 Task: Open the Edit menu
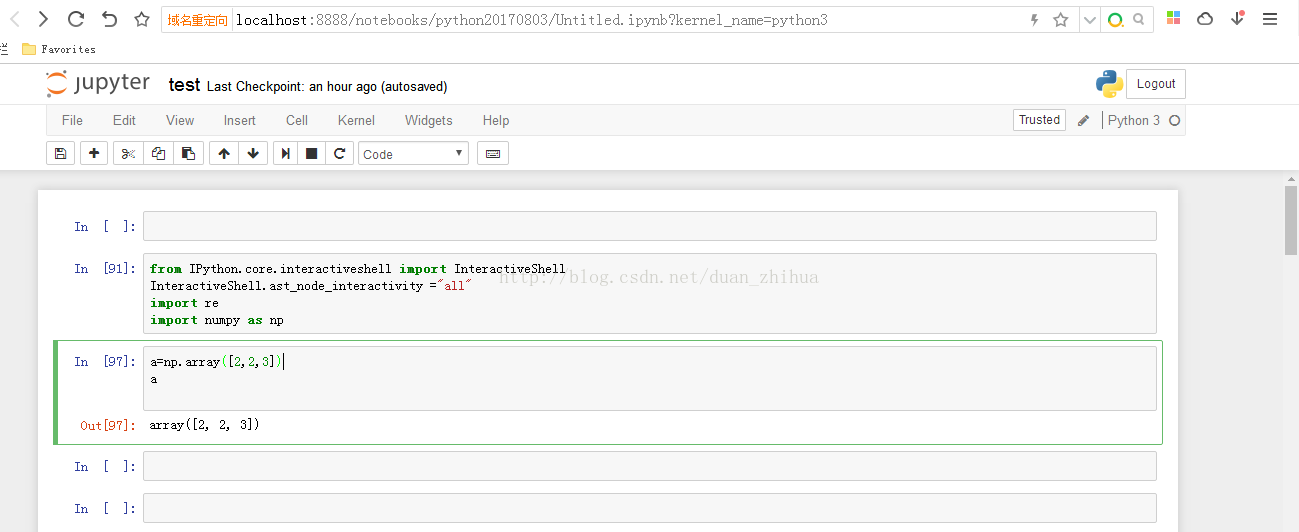pyautogui.click(x=124, y=120)
